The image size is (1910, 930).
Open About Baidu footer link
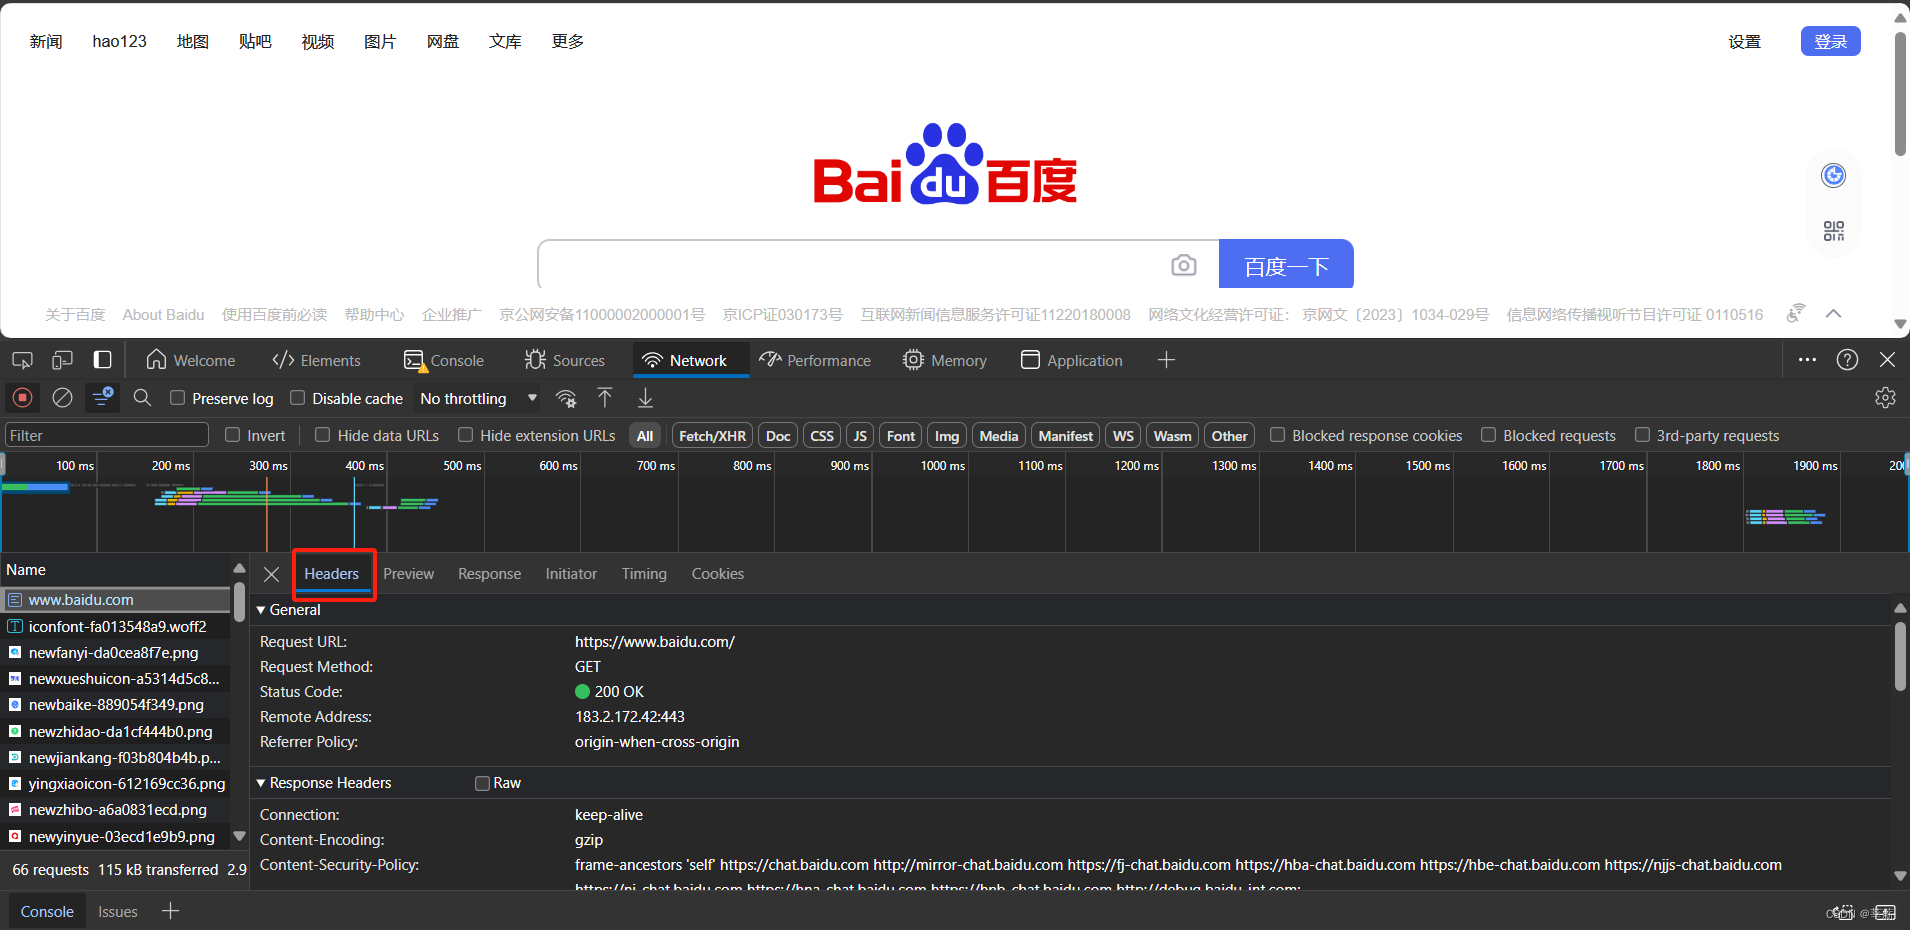coord(163,314)
